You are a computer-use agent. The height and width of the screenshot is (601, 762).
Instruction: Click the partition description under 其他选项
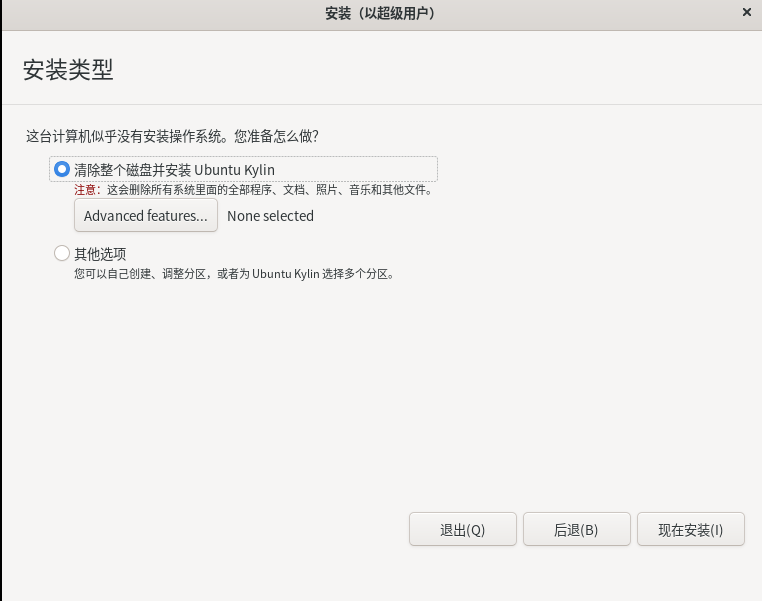tap(235, 274)
